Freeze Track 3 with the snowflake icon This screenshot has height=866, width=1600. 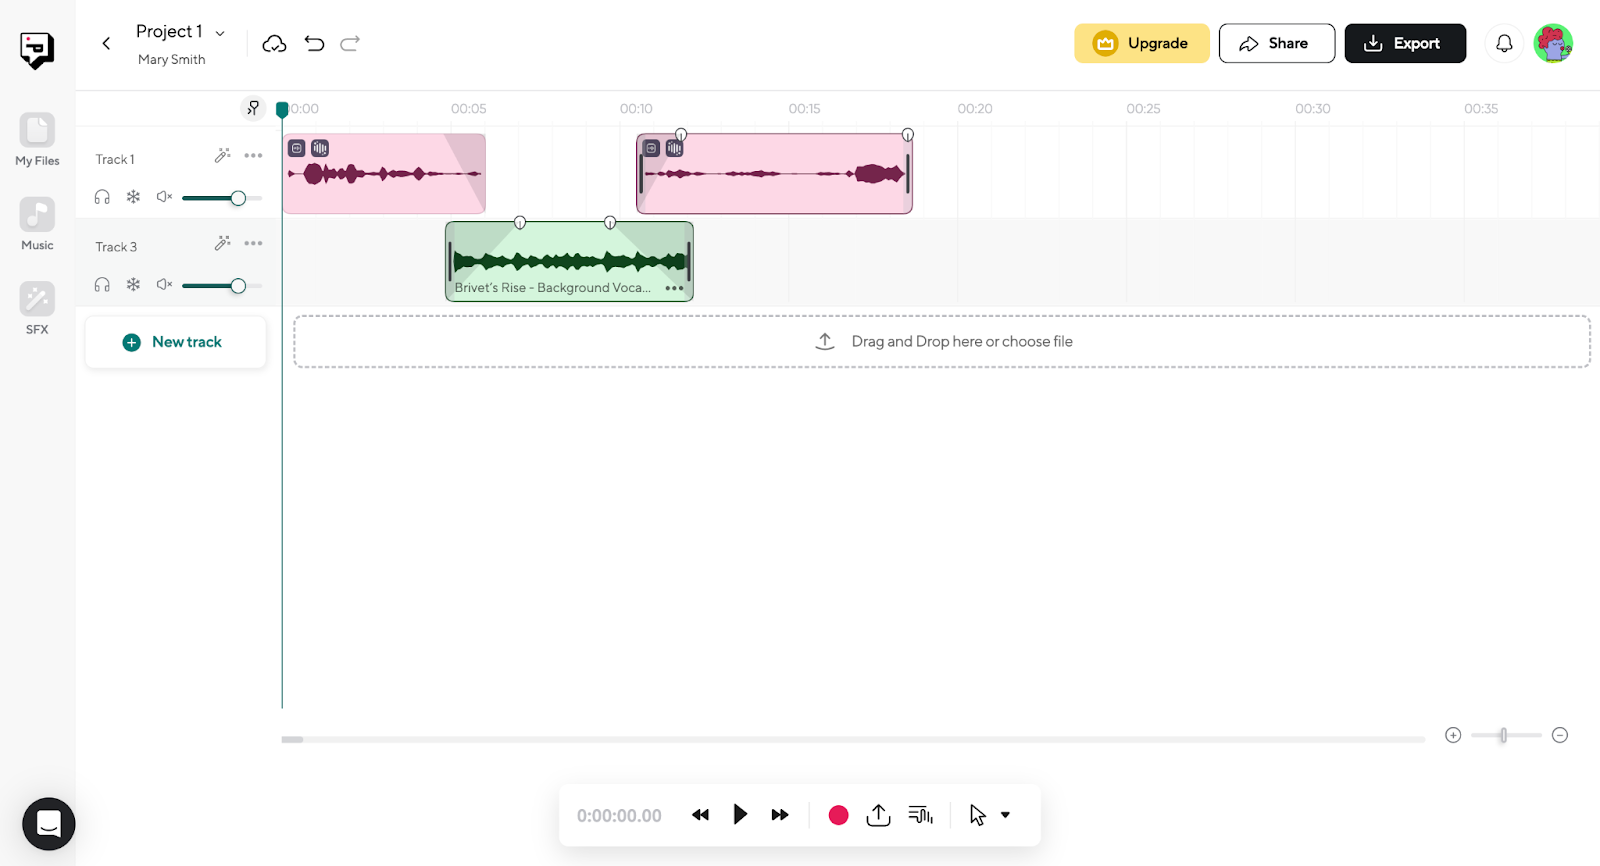(133, 285)
